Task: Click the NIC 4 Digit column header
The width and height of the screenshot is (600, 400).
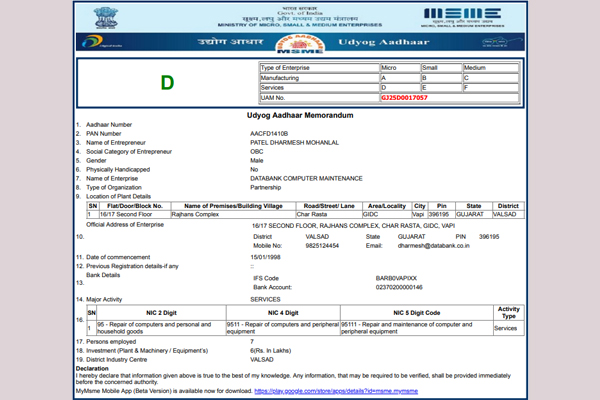Action: coord(283,313)
